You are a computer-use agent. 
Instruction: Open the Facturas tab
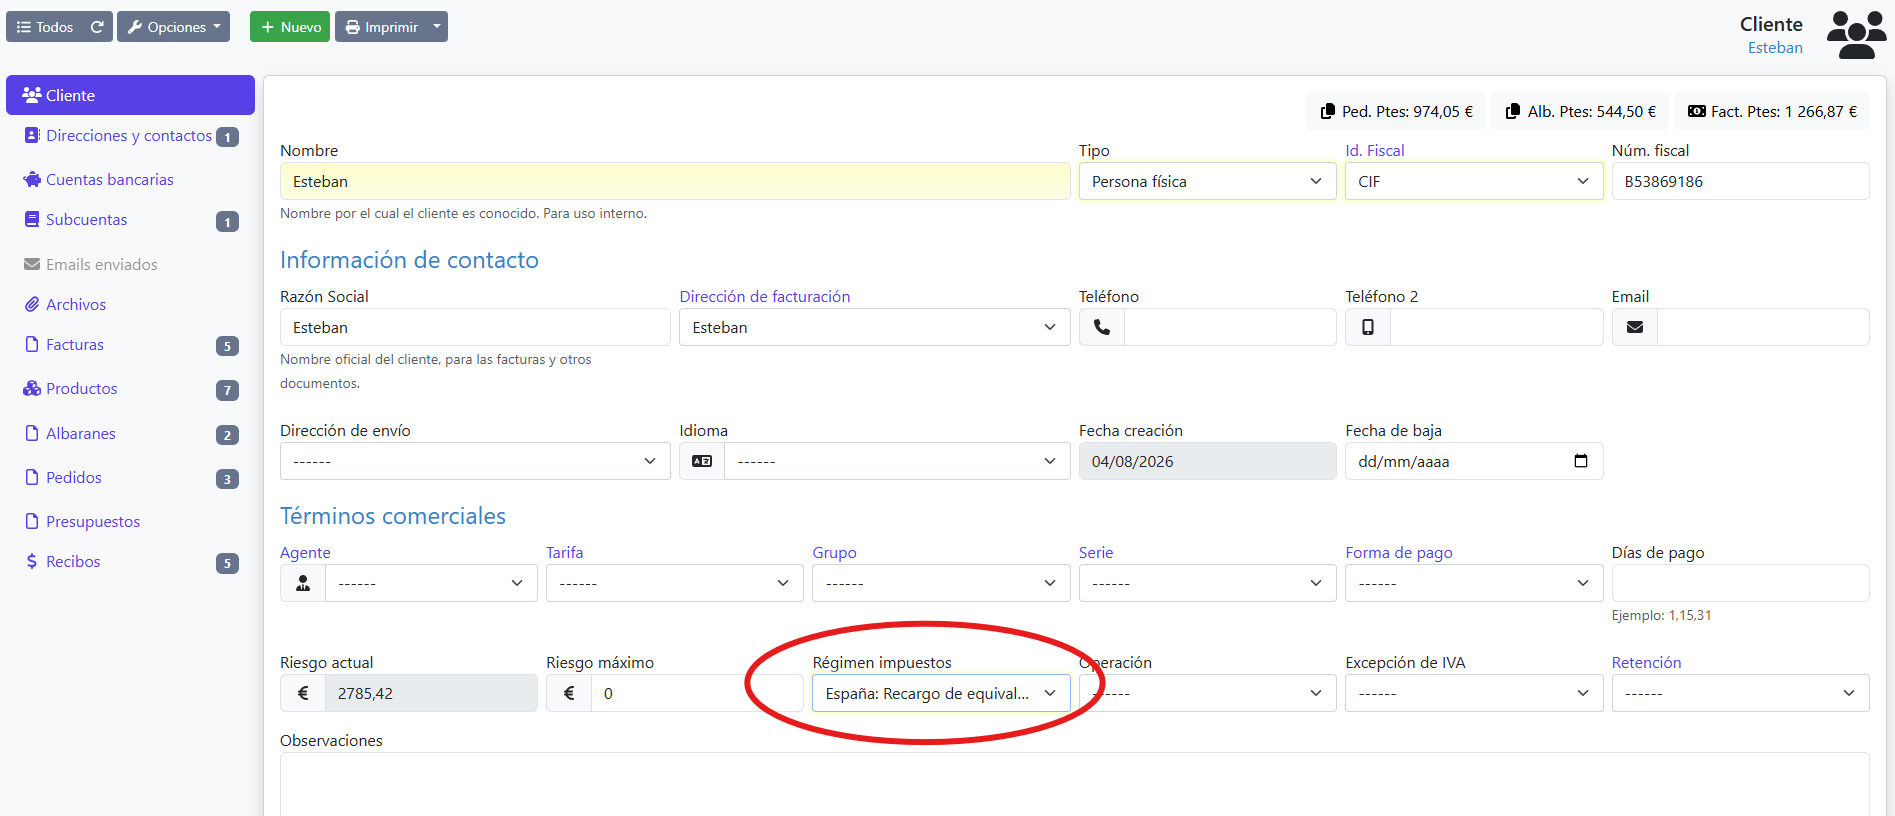pos(130,345)
